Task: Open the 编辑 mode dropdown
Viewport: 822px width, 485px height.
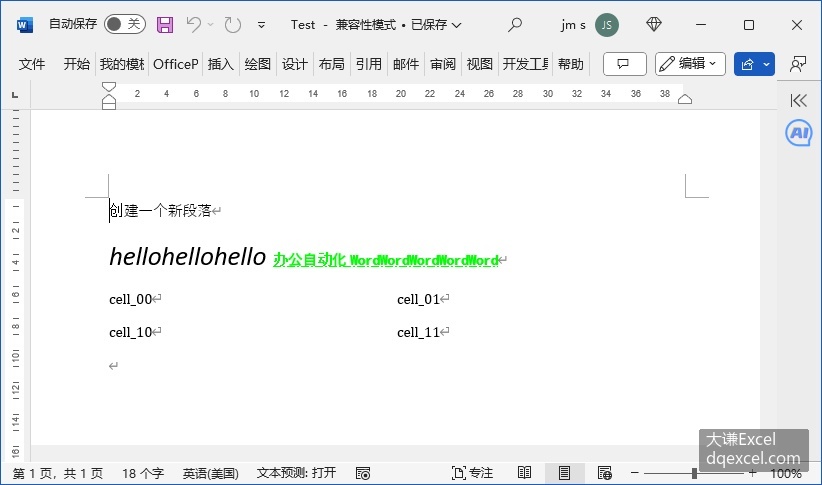Action: click(x=690, y=64)
